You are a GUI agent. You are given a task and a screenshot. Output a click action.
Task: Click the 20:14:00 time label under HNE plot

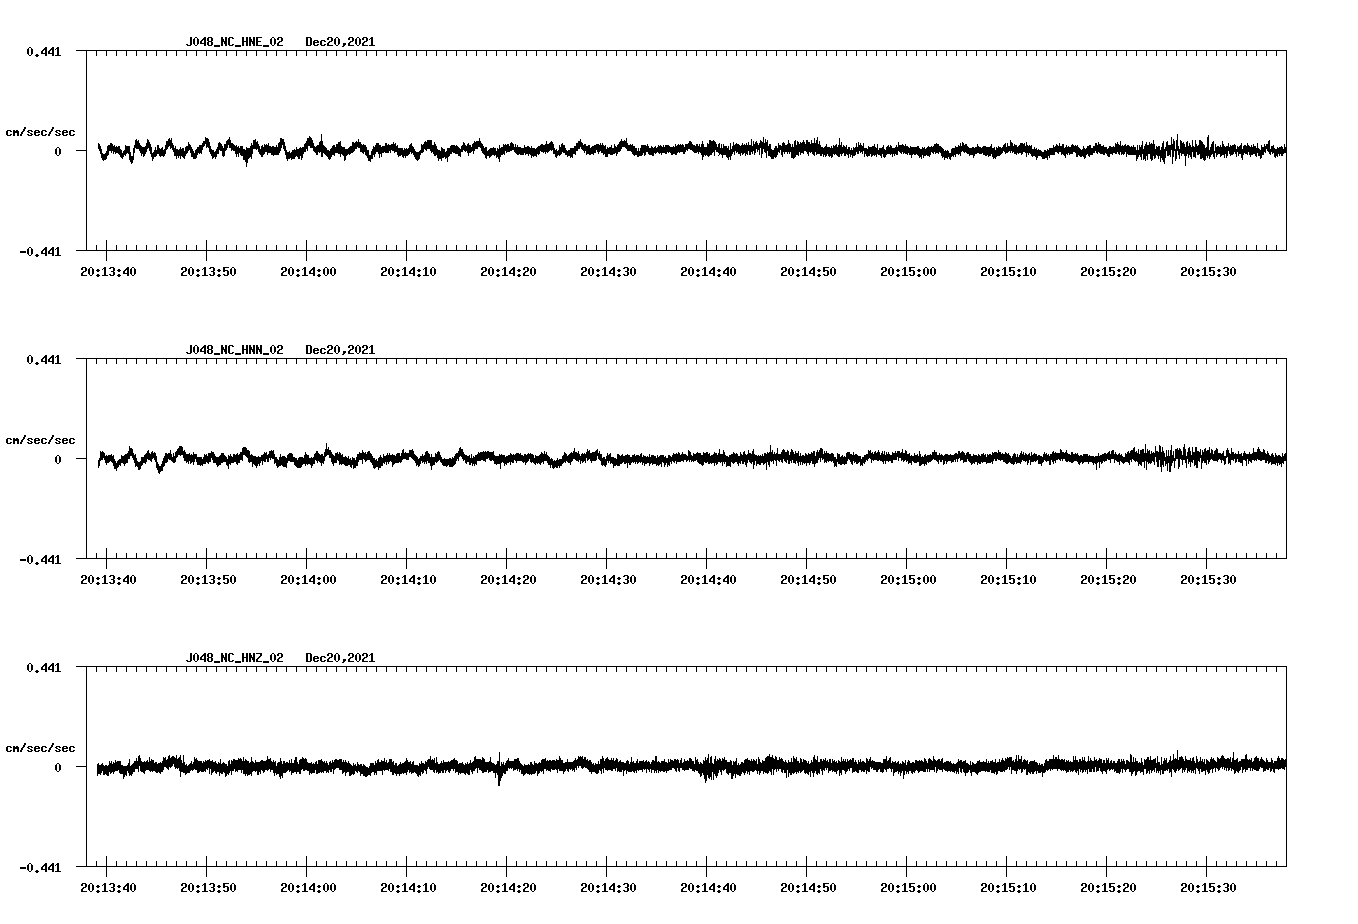tap(308, 272)
